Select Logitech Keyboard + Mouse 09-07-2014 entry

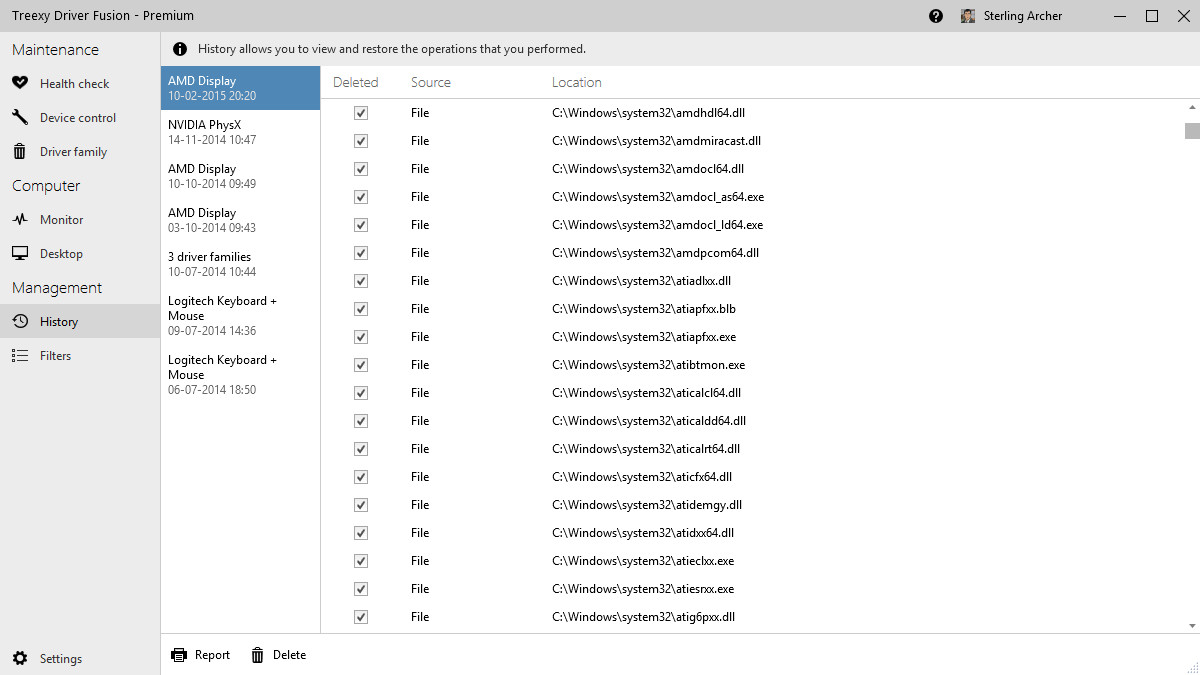pos(240,316)
